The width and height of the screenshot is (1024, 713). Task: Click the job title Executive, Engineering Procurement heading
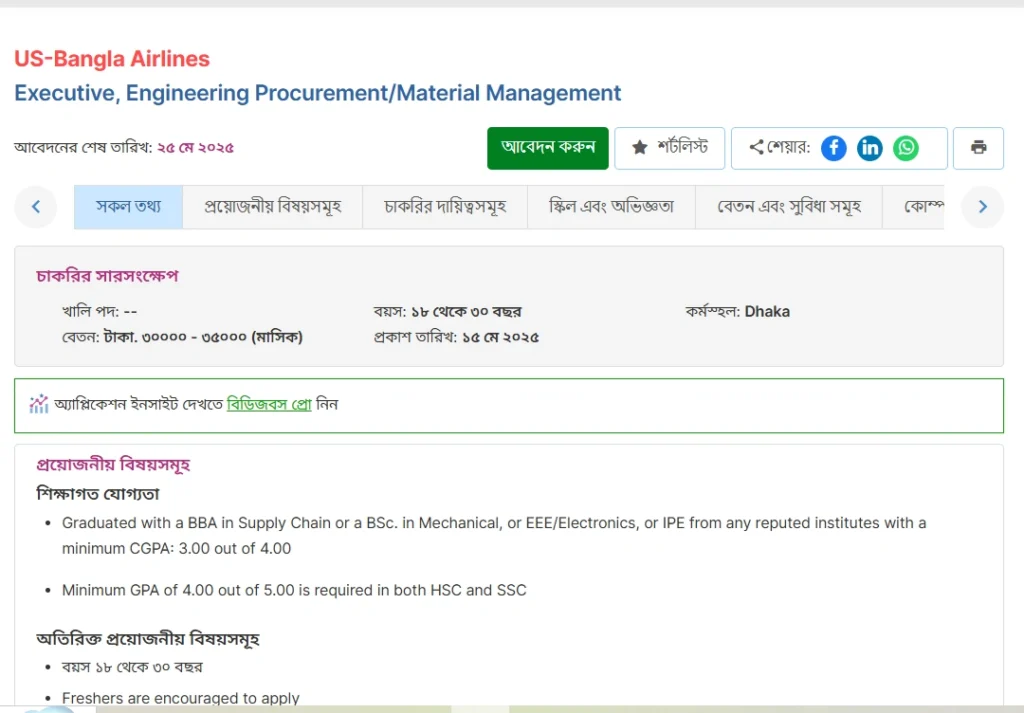coord(317,93)
